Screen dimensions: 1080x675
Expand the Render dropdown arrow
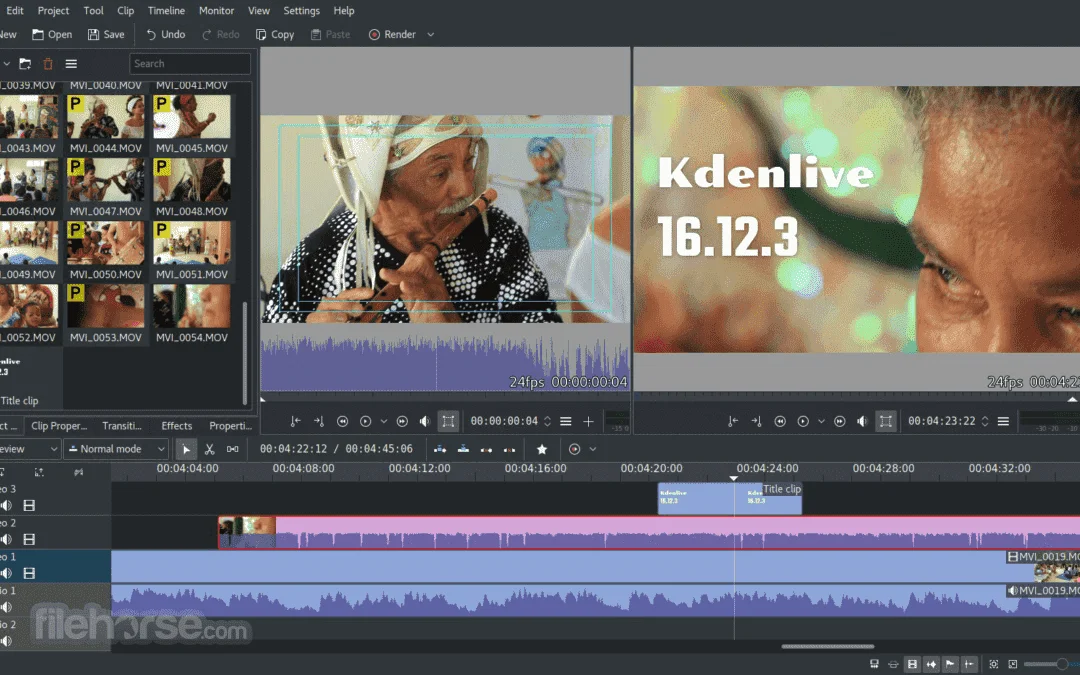click(430, 34)
